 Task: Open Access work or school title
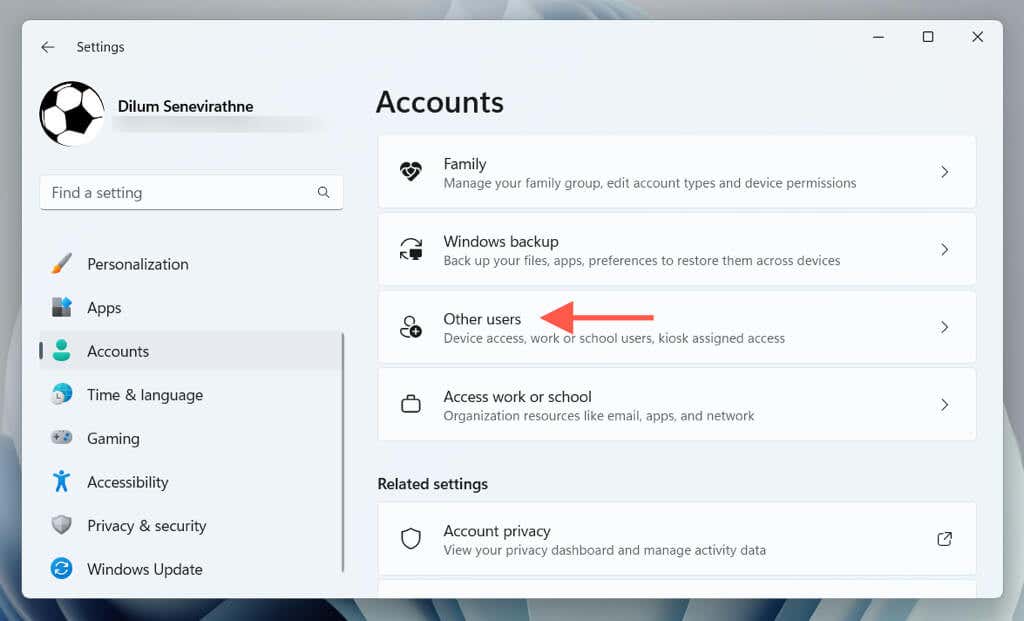517,396
